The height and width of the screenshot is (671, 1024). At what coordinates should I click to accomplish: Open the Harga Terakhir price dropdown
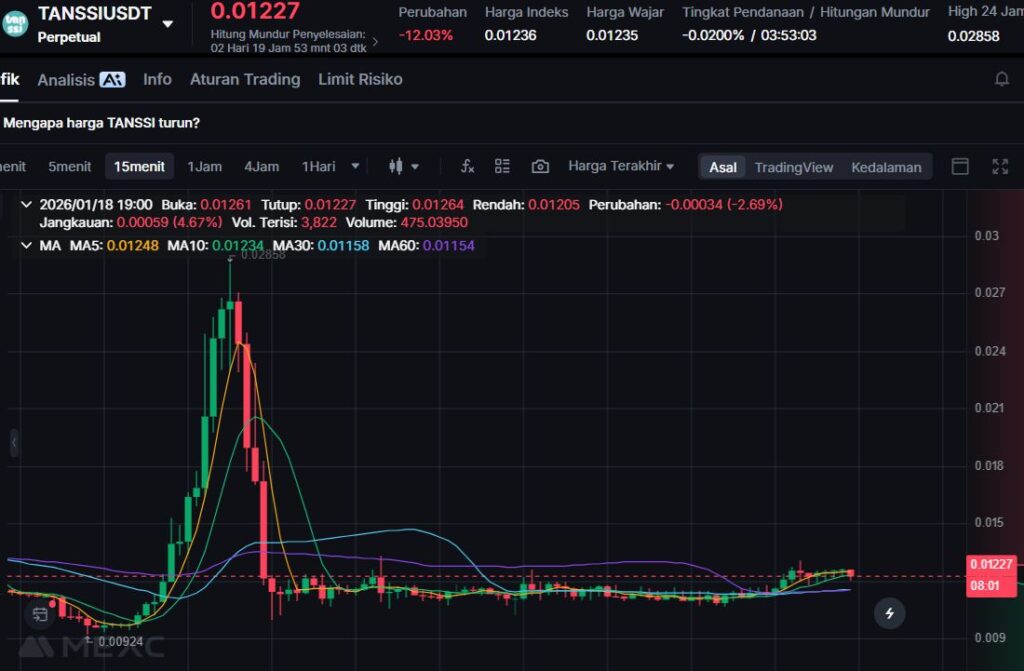tap(621, 166)
